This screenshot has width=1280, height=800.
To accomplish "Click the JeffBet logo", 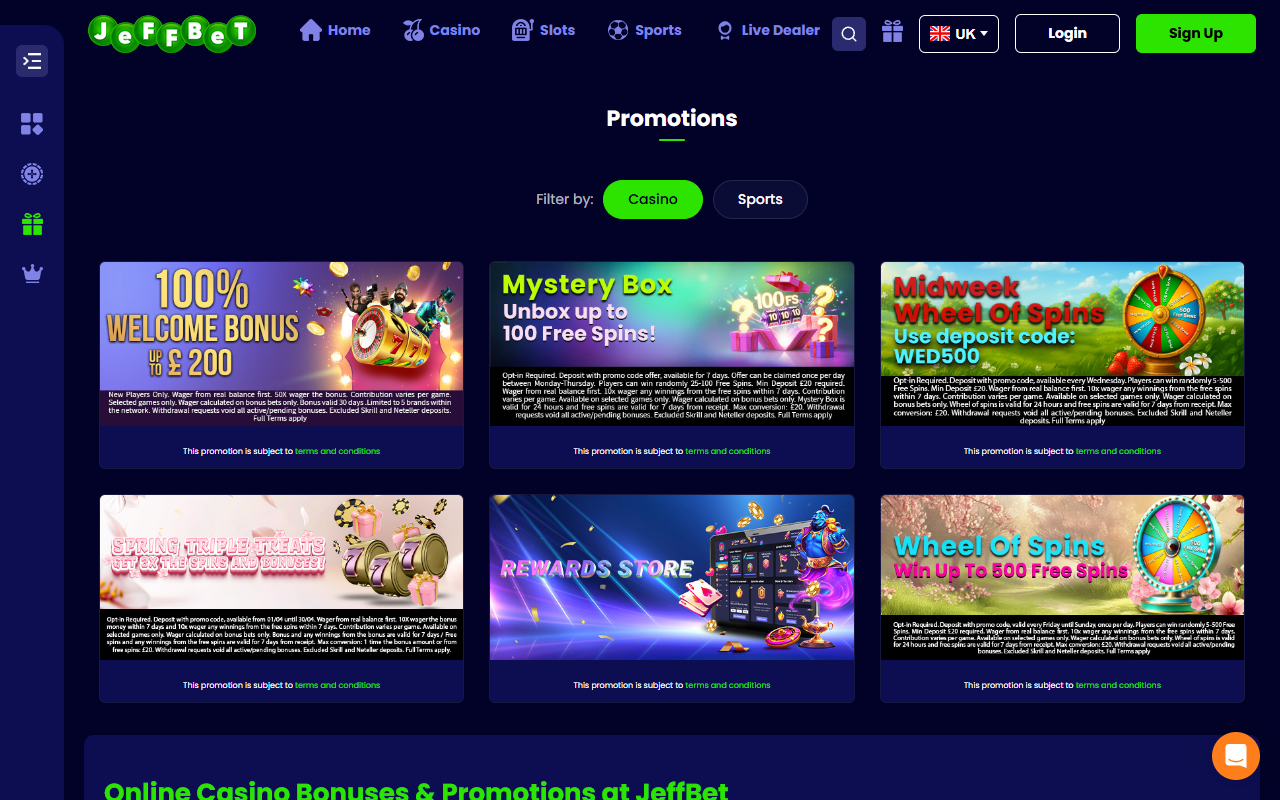I will tap(172, 33).
